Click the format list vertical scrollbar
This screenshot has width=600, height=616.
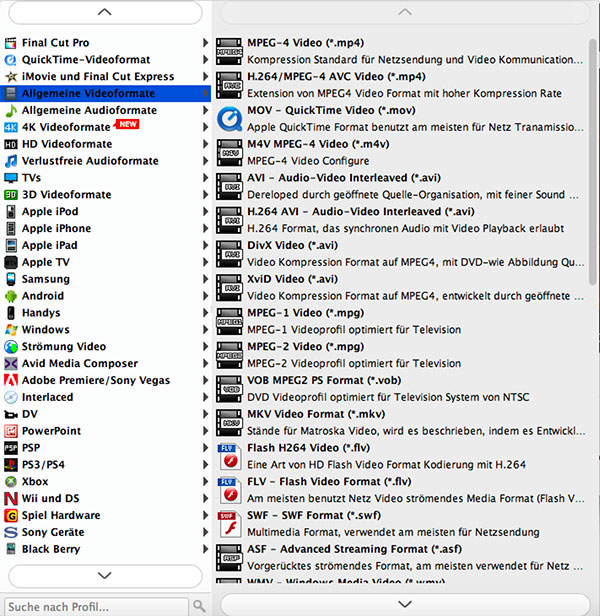[593, 162]
